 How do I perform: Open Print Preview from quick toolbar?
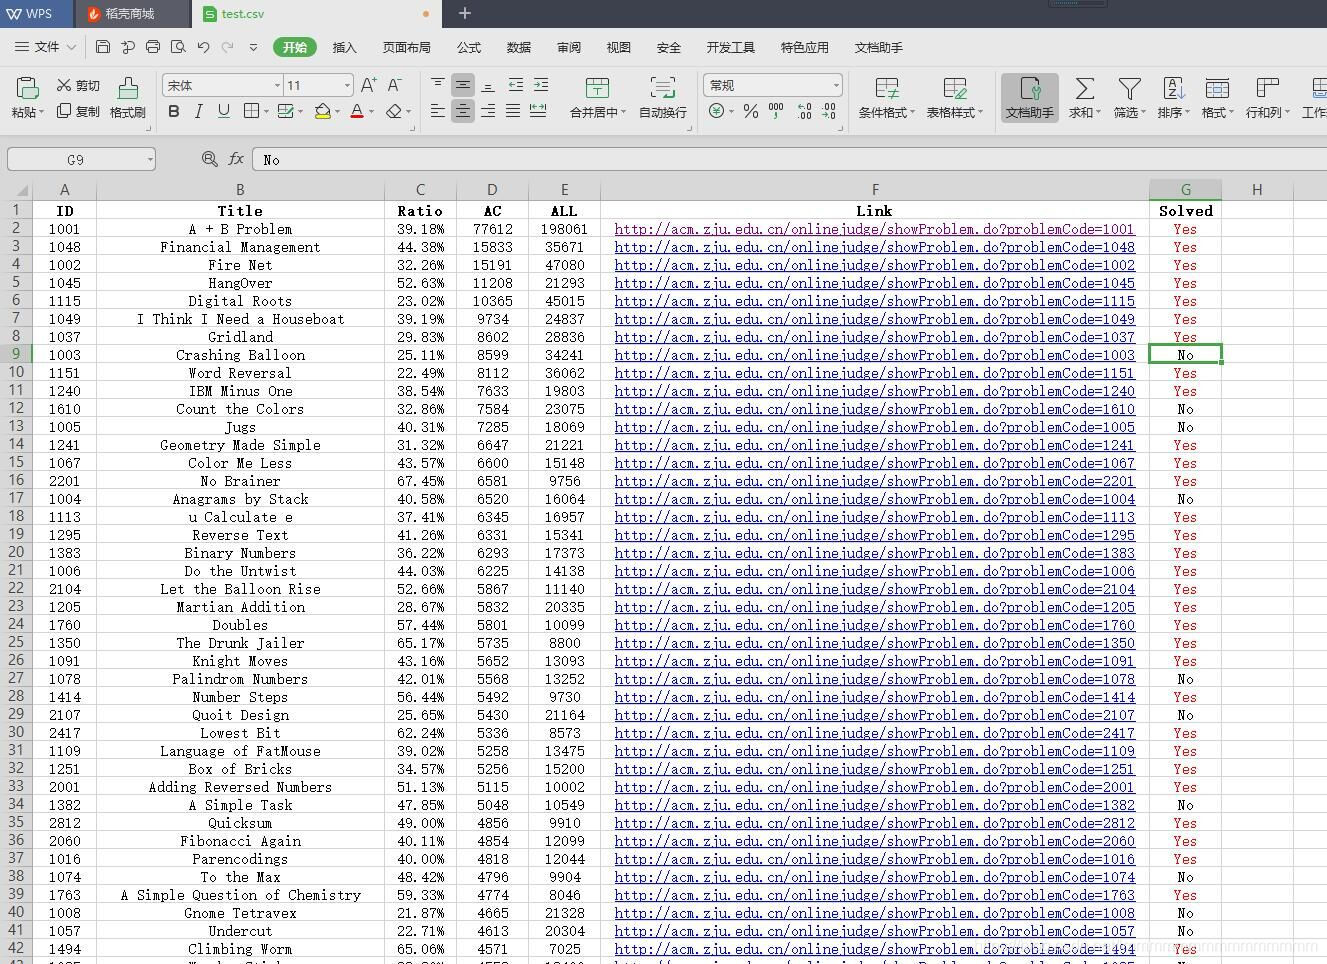pos(178,46)
